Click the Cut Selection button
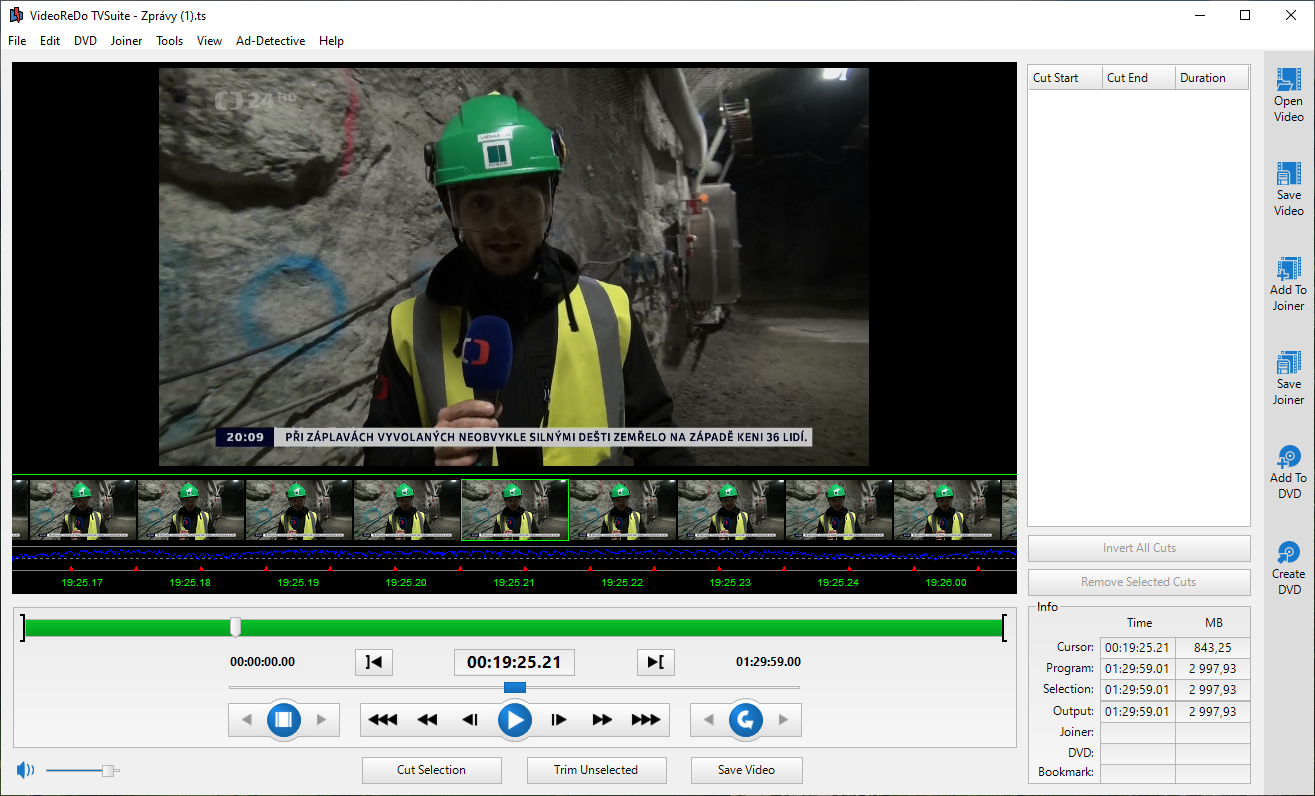1315x796 pixels. 431,770
